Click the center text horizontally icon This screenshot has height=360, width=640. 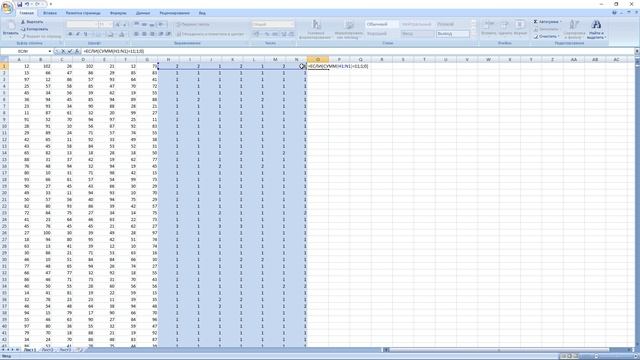[x=144, y=34]
